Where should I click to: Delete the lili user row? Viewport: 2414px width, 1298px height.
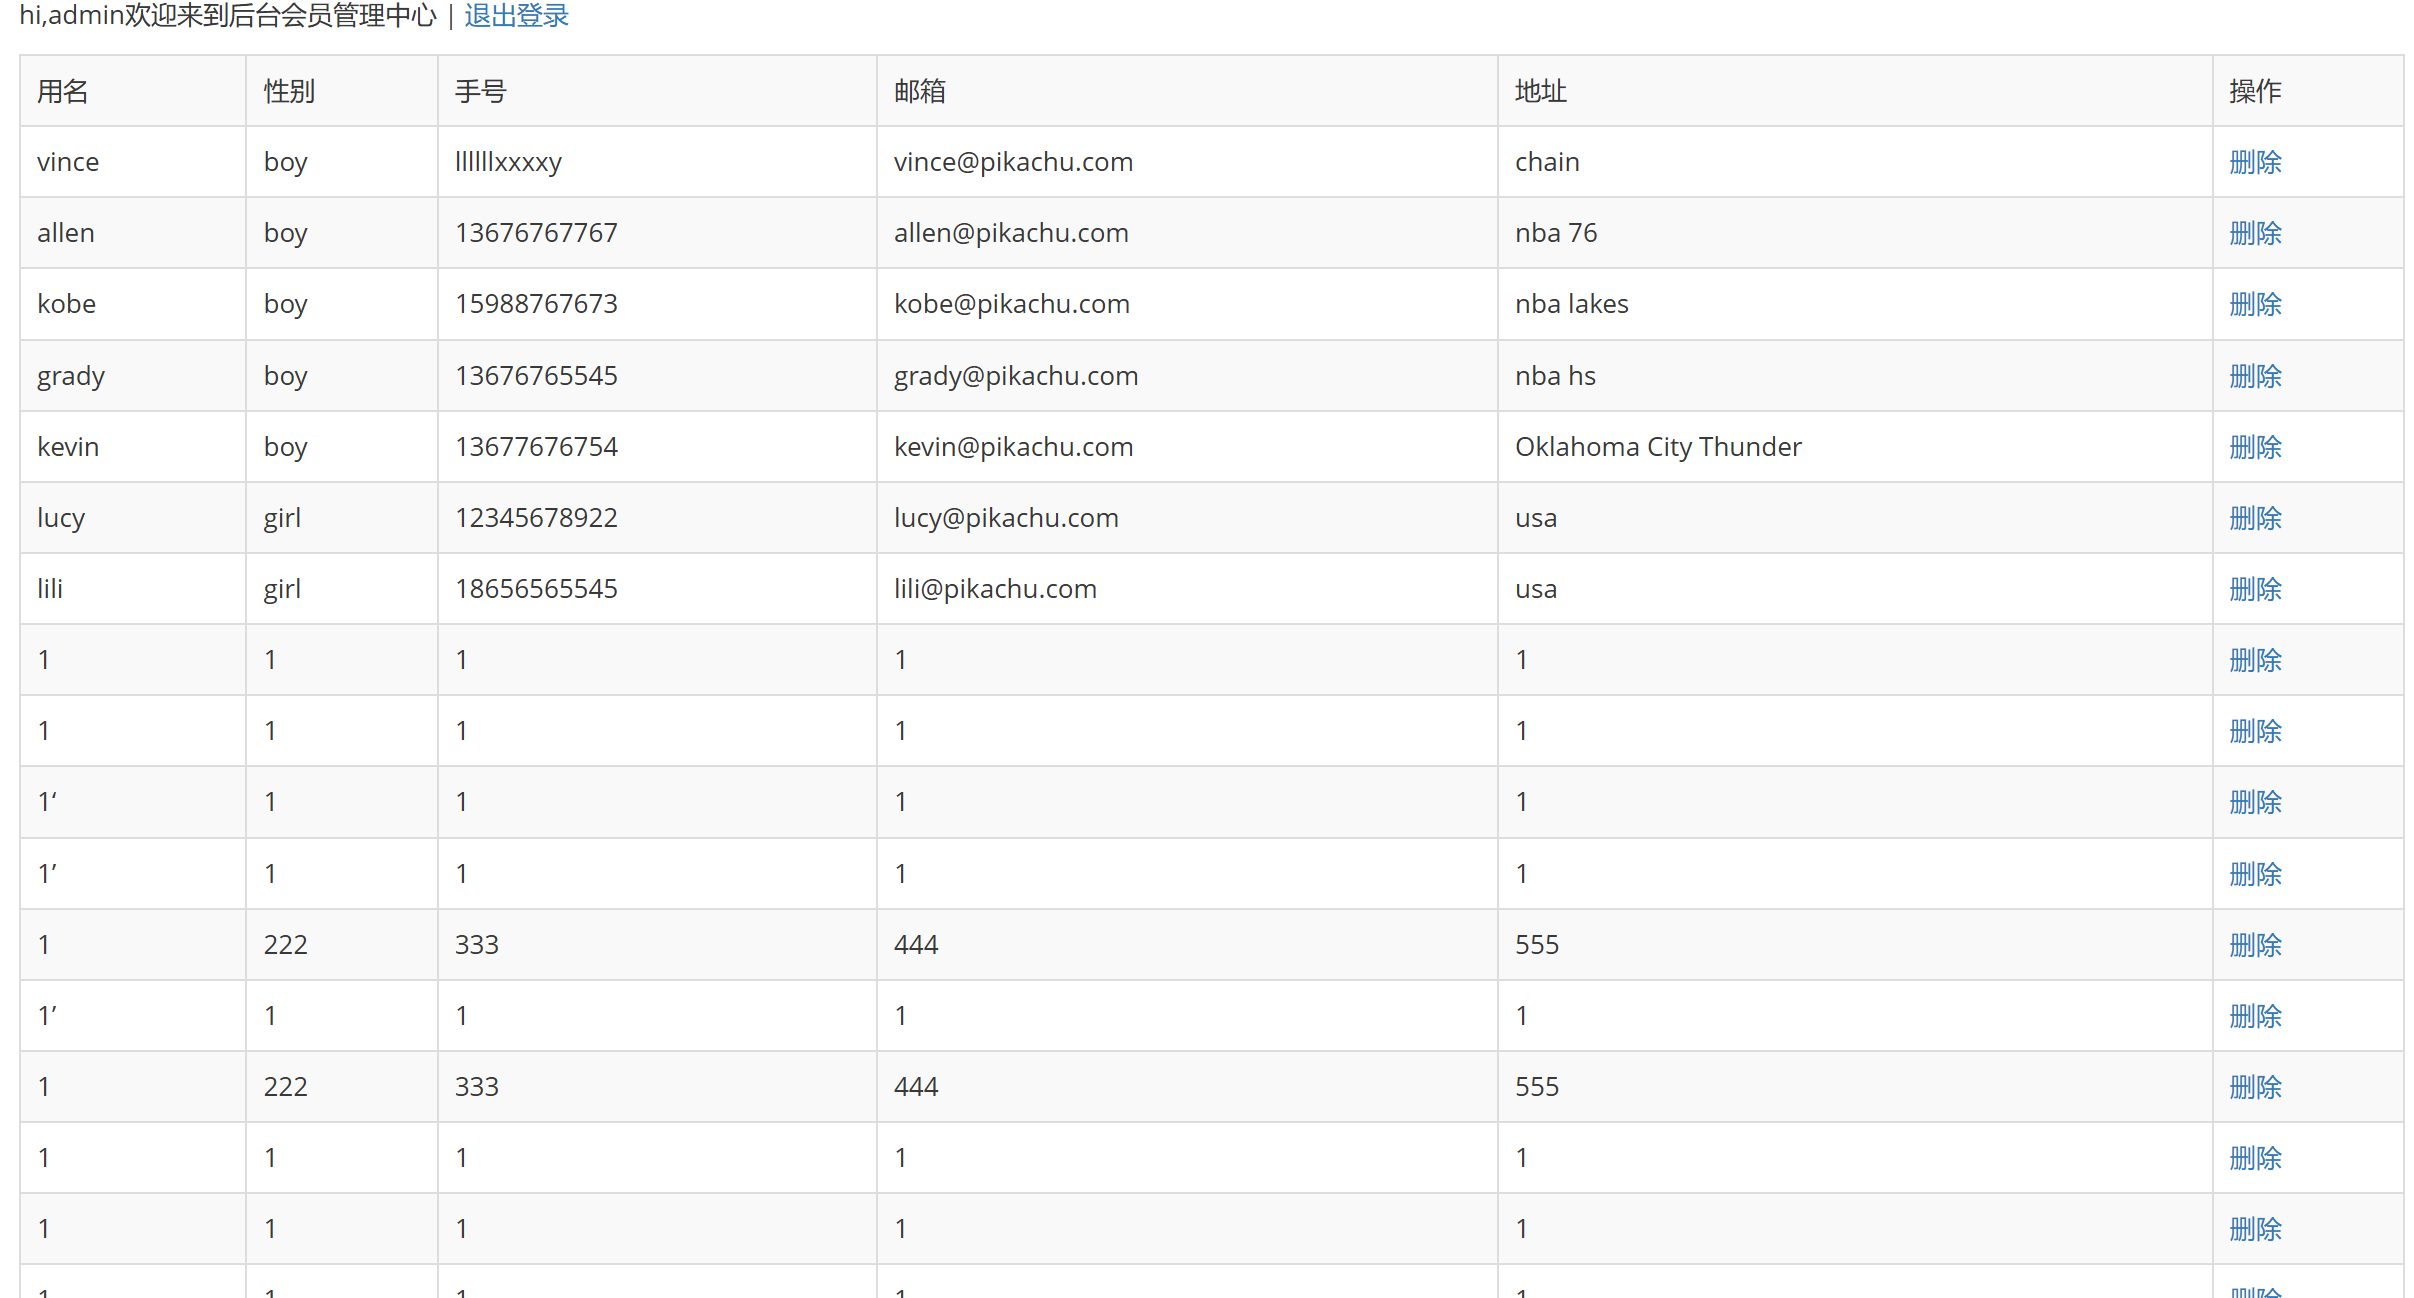2255,589
